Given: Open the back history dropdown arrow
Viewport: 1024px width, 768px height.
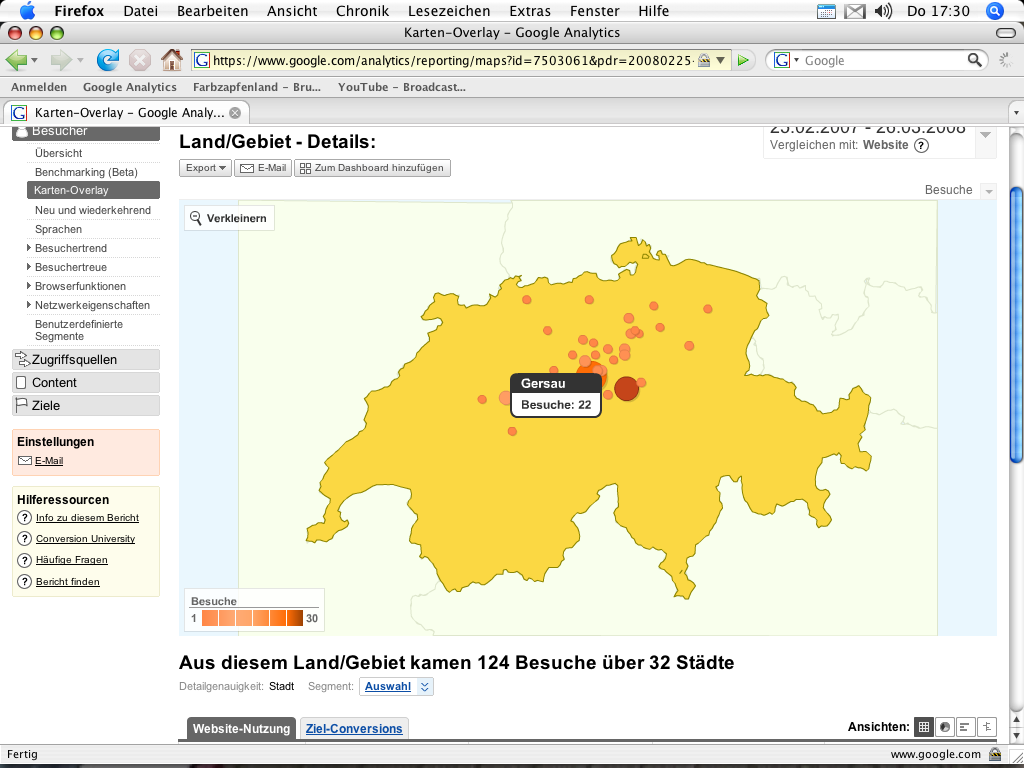Looking at the screenshot, I should point(35,61).
